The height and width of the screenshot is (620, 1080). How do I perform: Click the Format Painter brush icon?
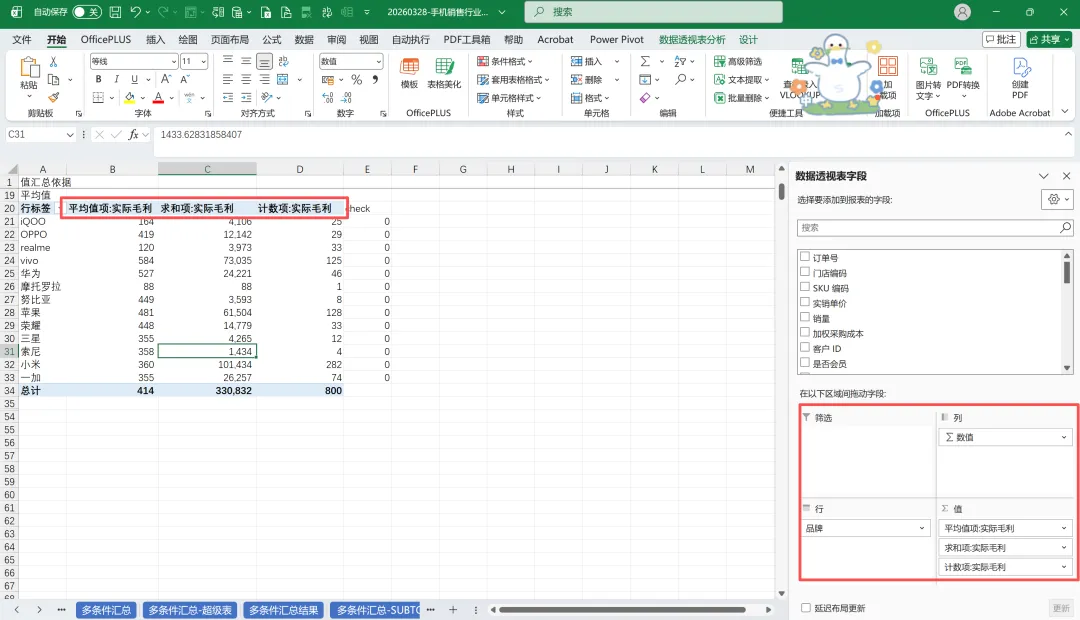pyautogui.click(x=53, y=97)
